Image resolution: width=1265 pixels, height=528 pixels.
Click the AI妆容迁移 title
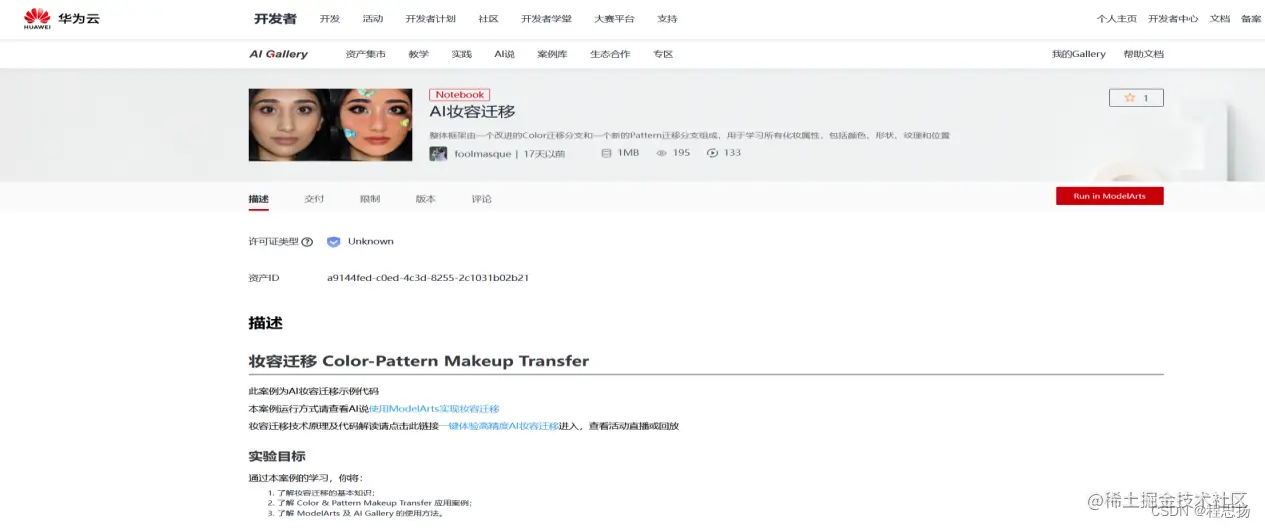tap(473, 112)
